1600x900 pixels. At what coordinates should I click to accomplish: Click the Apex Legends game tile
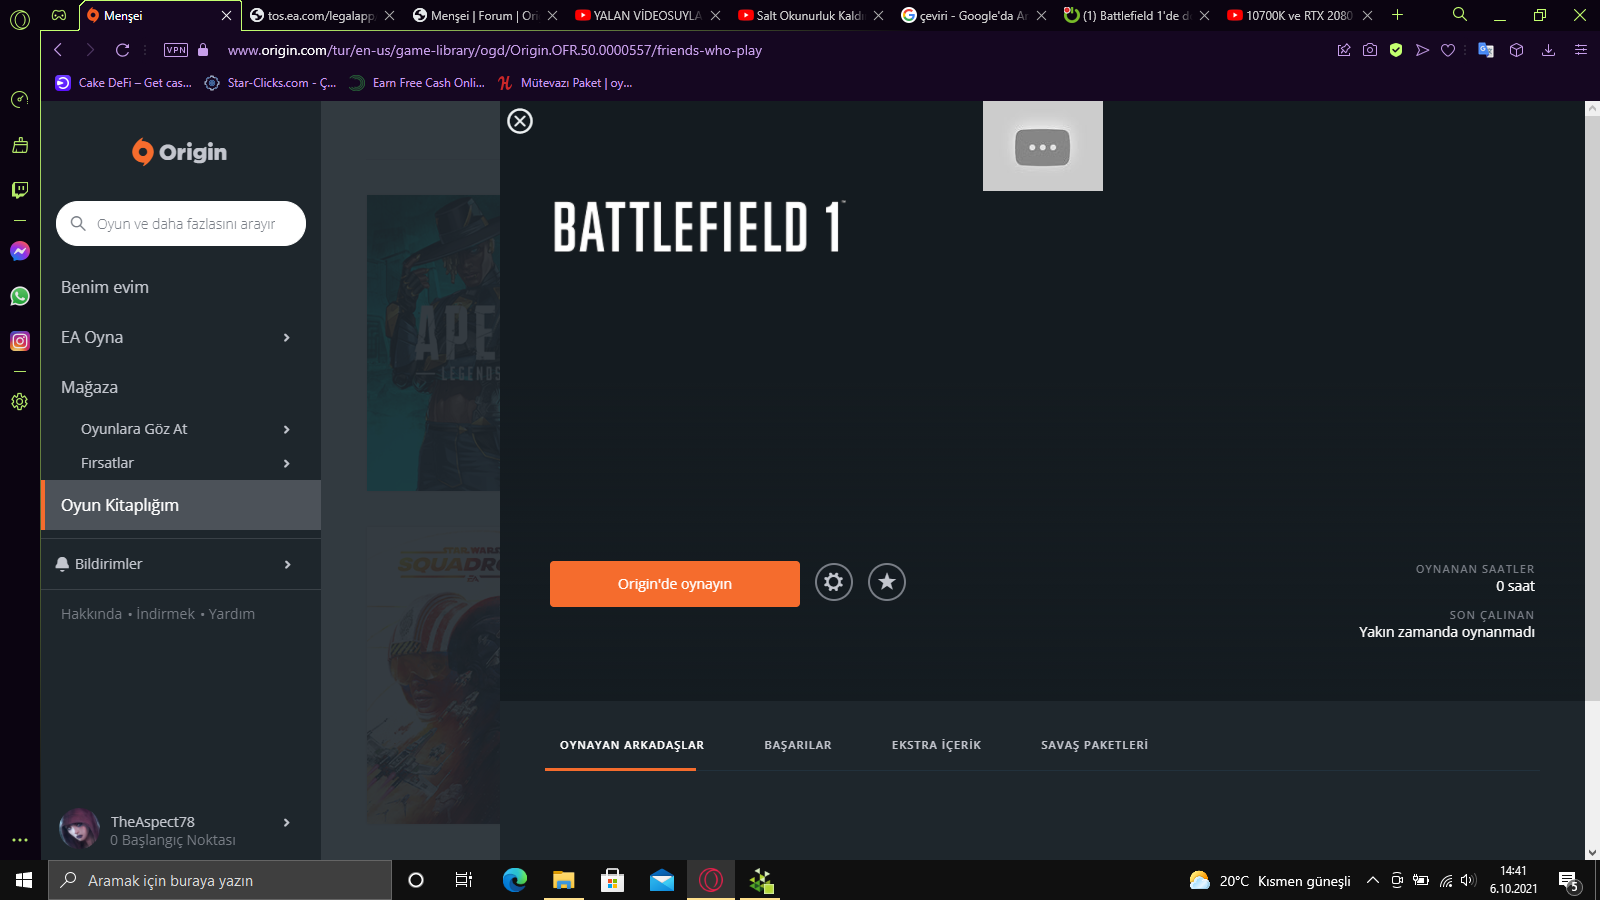434,343
